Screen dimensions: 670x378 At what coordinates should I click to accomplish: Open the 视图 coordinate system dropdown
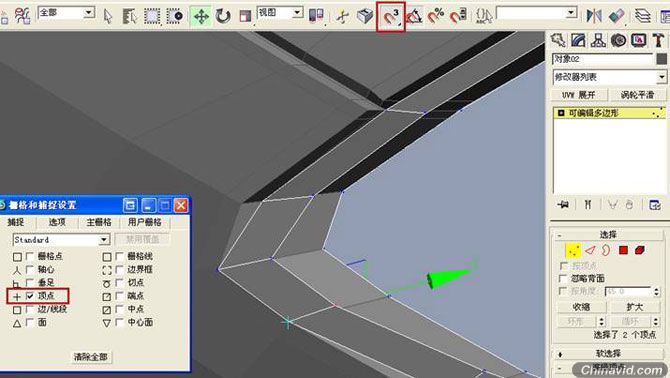[x=280, y=13]
